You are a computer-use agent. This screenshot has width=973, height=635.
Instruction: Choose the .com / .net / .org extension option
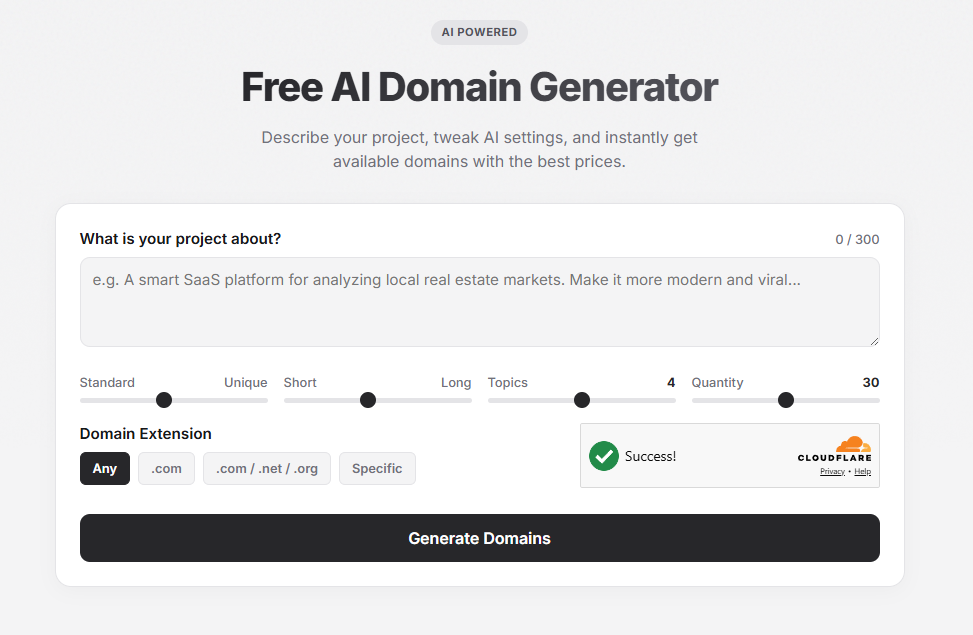tap(266, 468)
